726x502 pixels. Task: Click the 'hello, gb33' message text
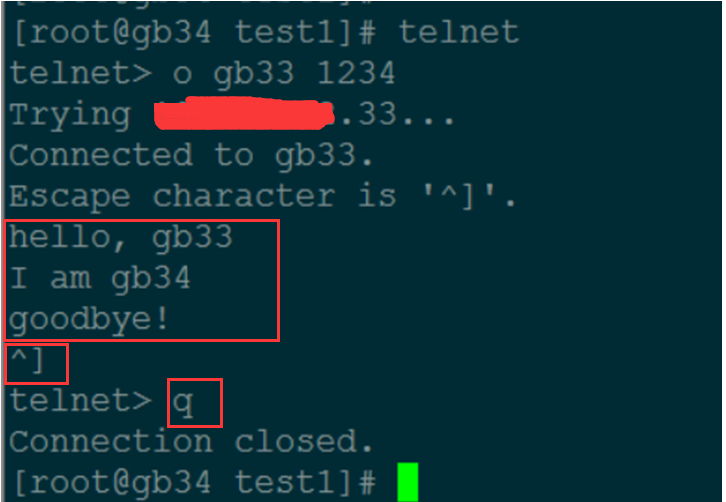121,237
